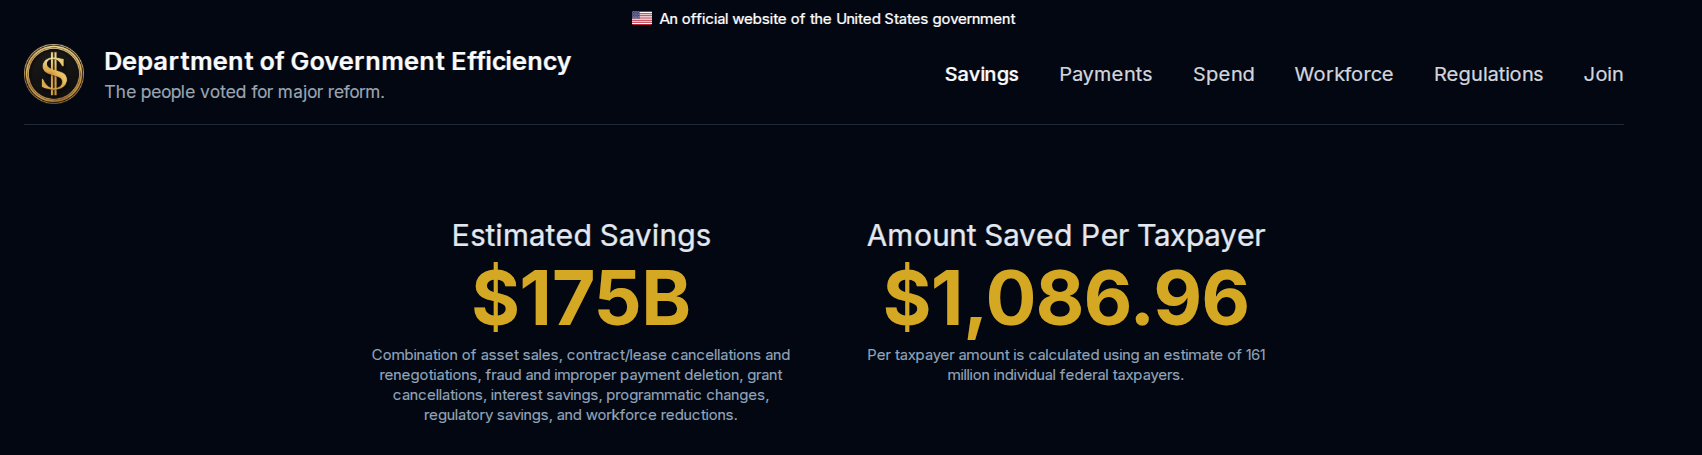Click the Estimated Savings heading
Screen dimensions: 1702x455
click(581, 235)
